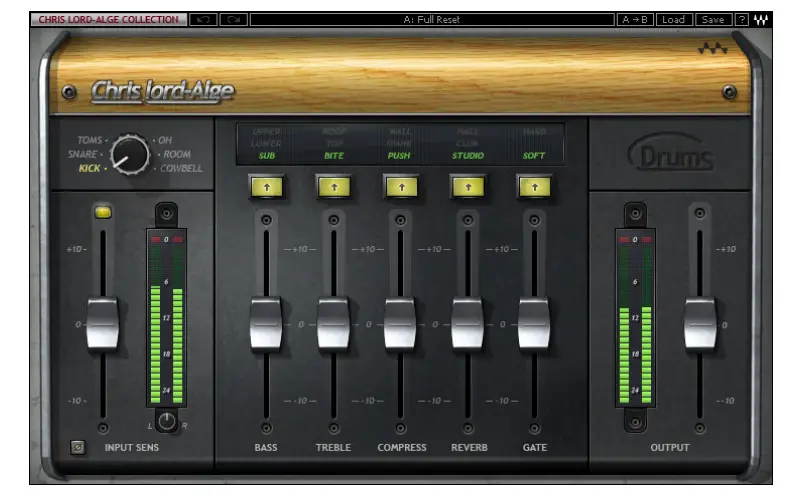Click the Treble fader handle
This screenshot has height=501, width=785.
click(333, 323)
